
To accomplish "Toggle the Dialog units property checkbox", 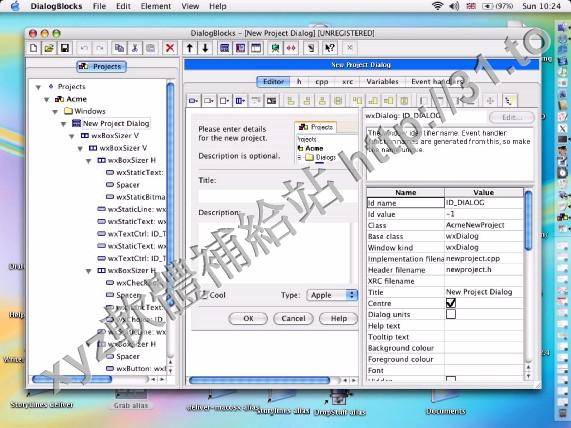I will [451, 314].
